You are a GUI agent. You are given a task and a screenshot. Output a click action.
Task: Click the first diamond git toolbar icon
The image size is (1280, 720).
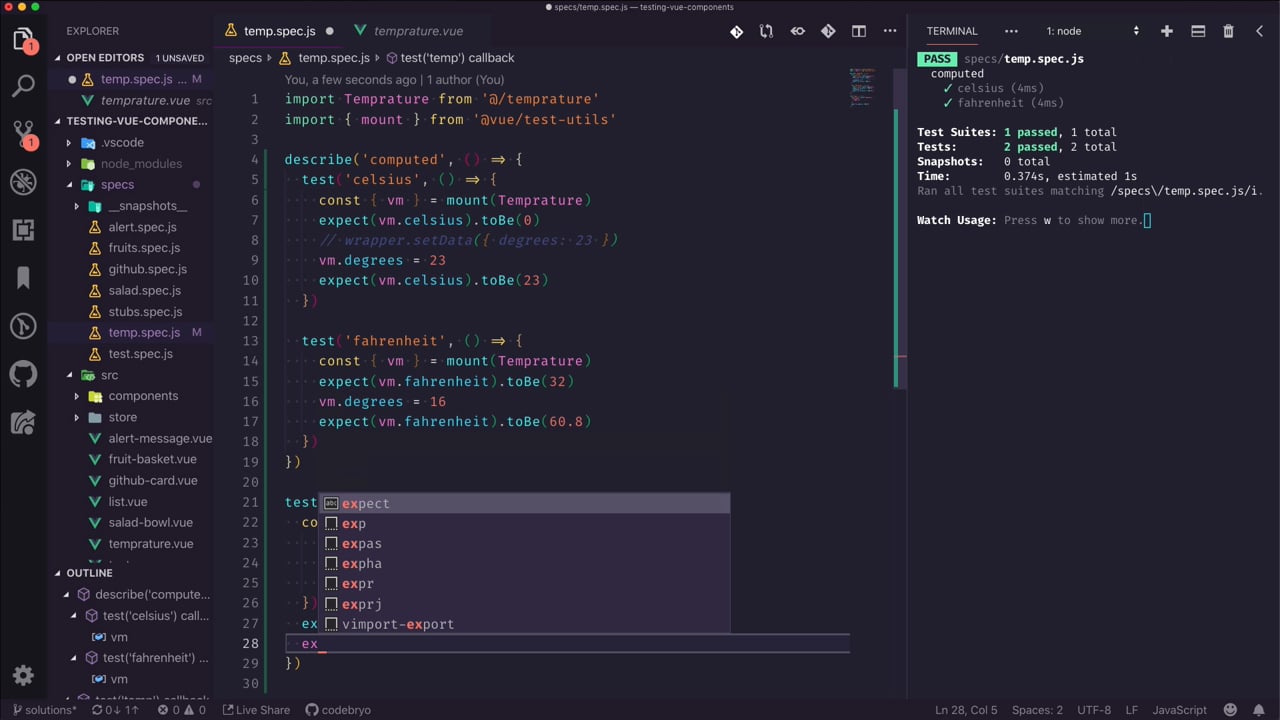pos(736,31)
